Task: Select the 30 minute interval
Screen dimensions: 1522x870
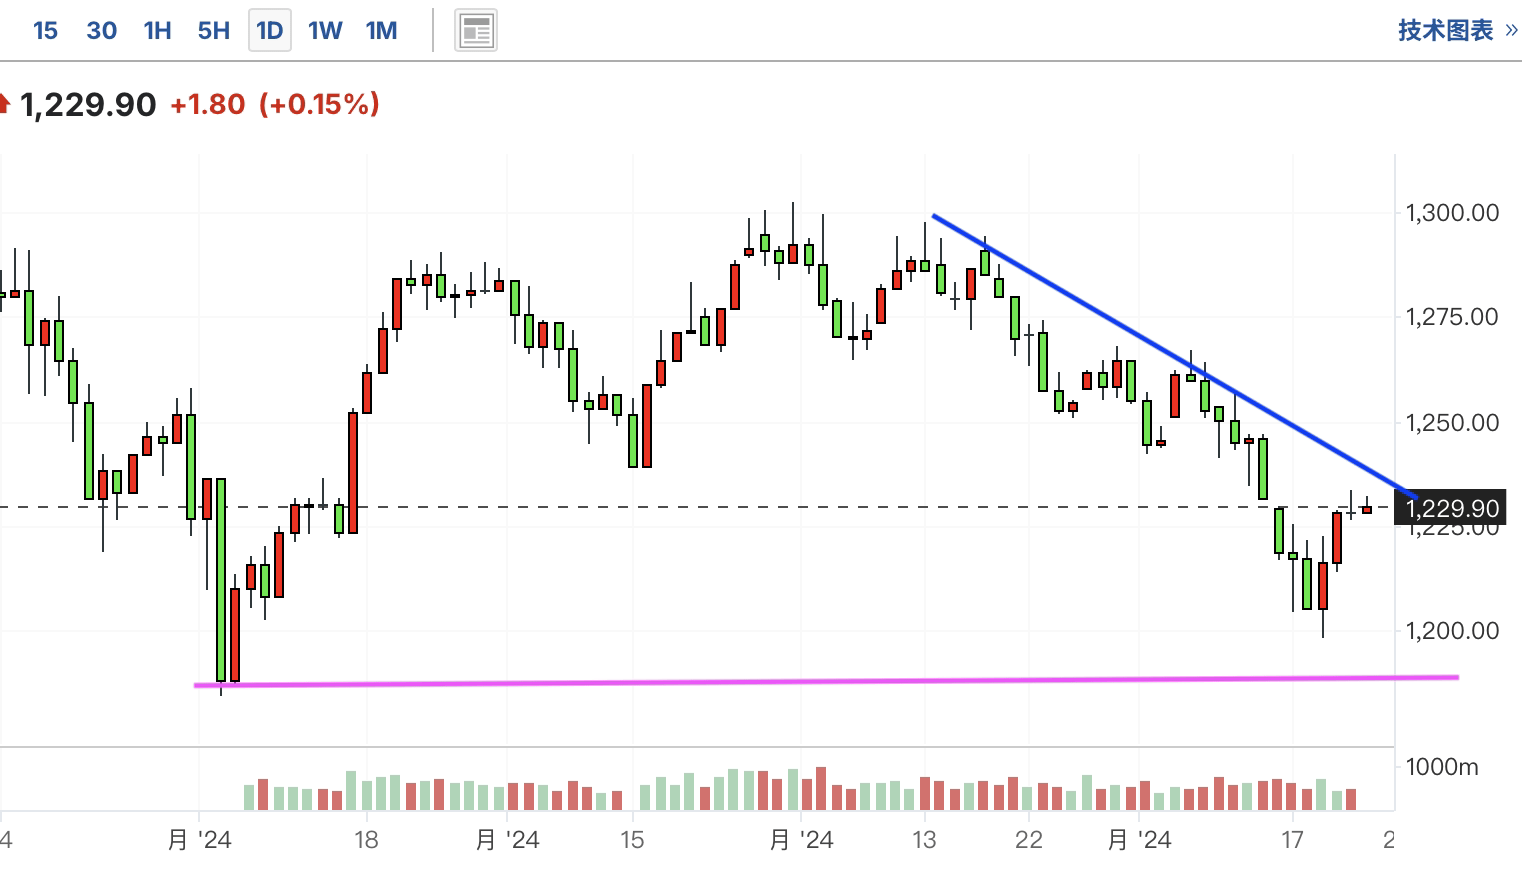Action: (101, 31)
